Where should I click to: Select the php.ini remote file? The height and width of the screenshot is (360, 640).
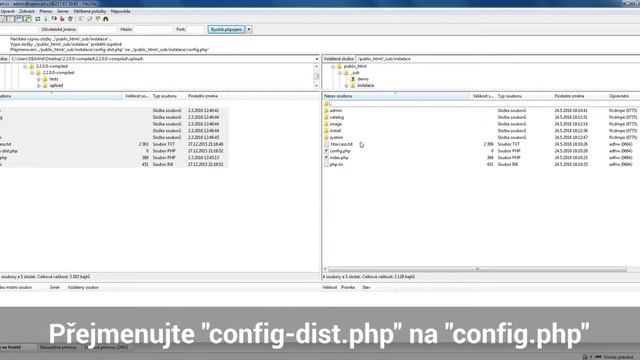[336, 164]
